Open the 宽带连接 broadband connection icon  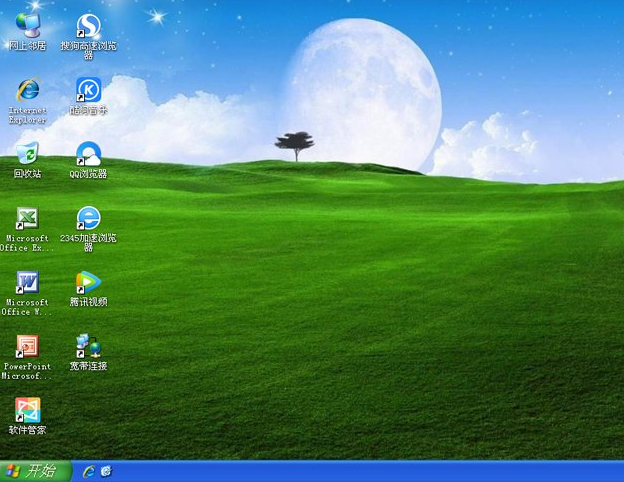pos(88,347)
